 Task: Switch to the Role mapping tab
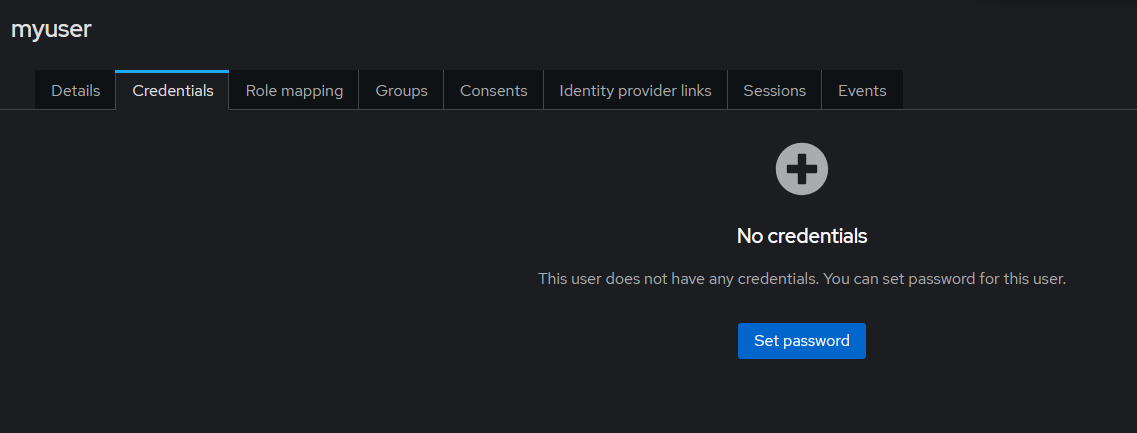[294, 90]
